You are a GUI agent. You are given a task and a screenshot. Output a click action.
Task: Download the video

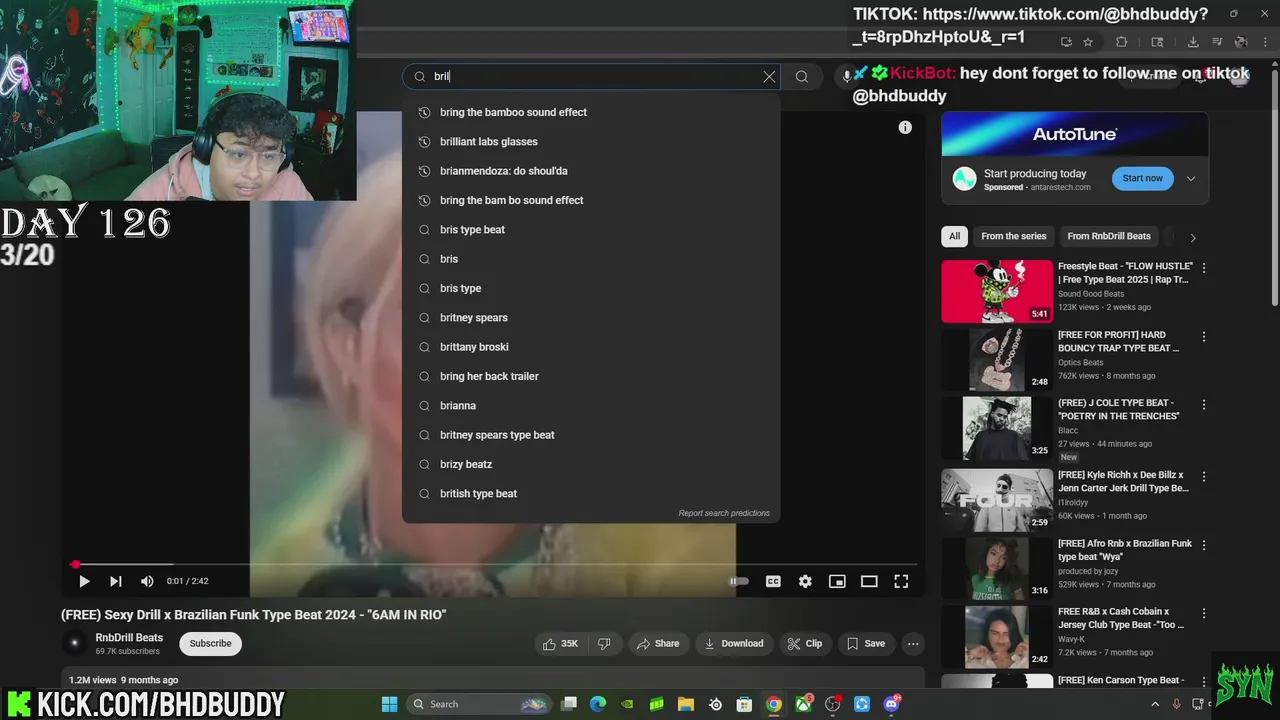(734, 644)
